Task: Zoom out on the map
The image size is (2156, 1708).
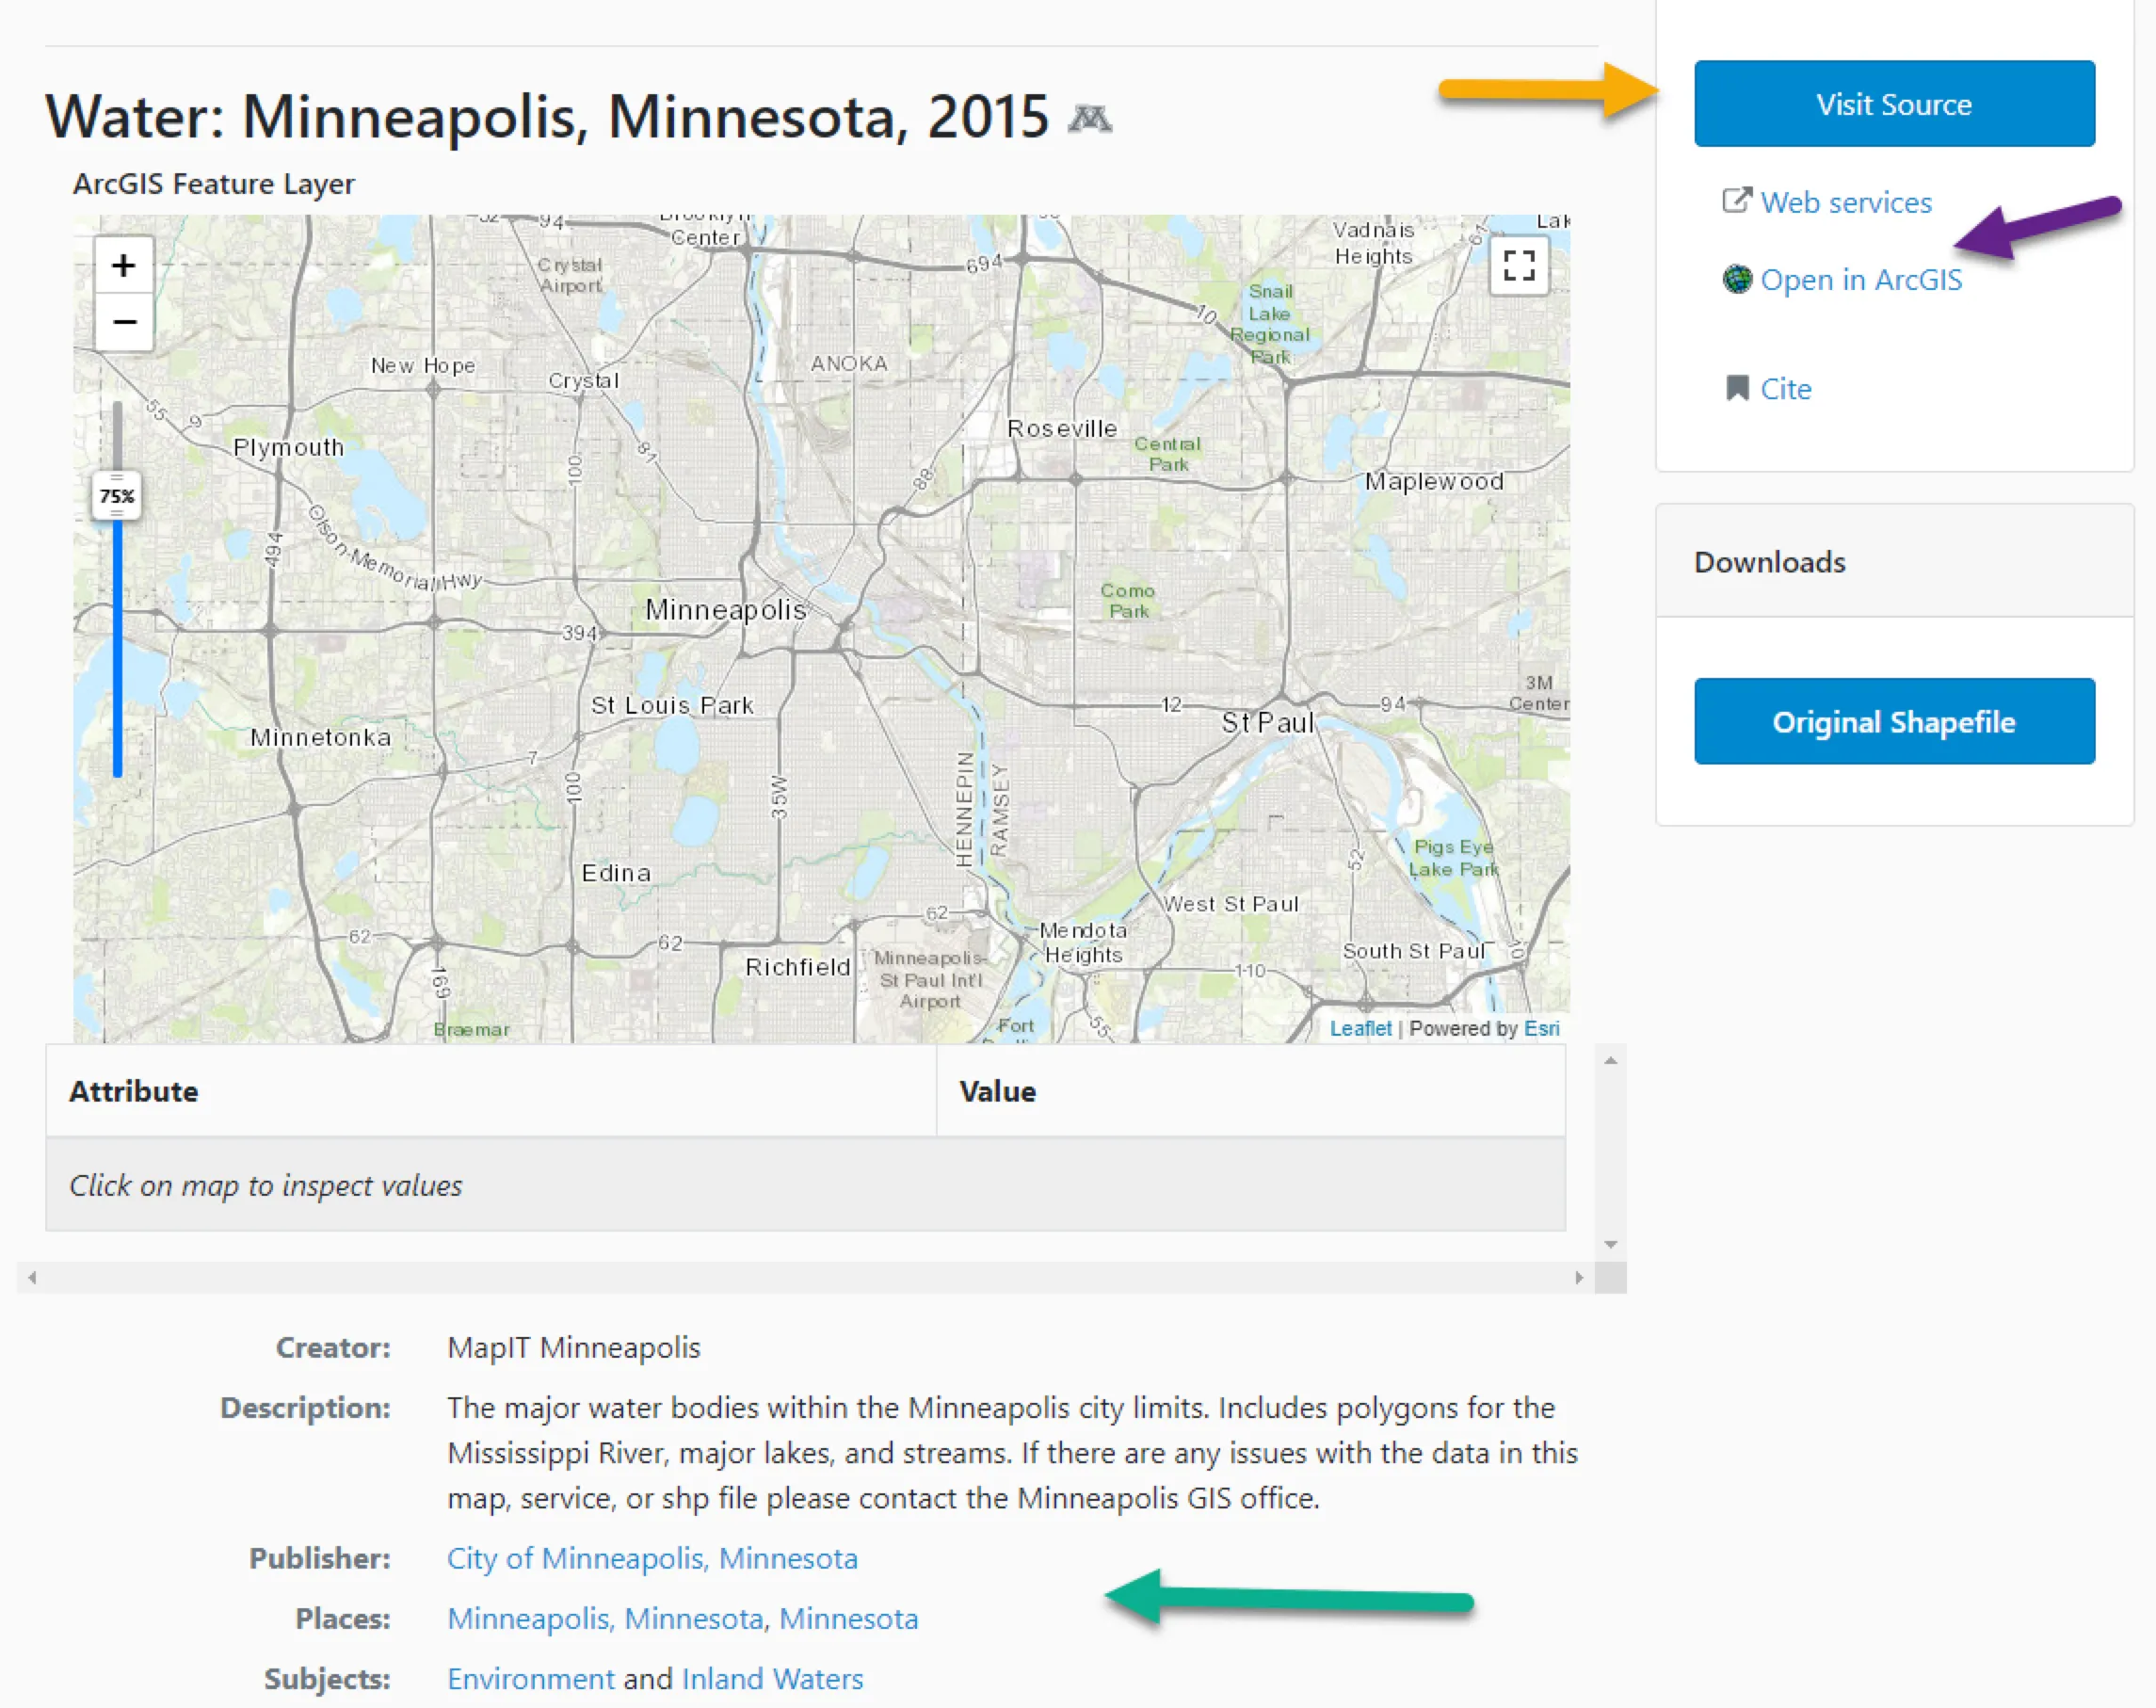Action: (124, 322)
